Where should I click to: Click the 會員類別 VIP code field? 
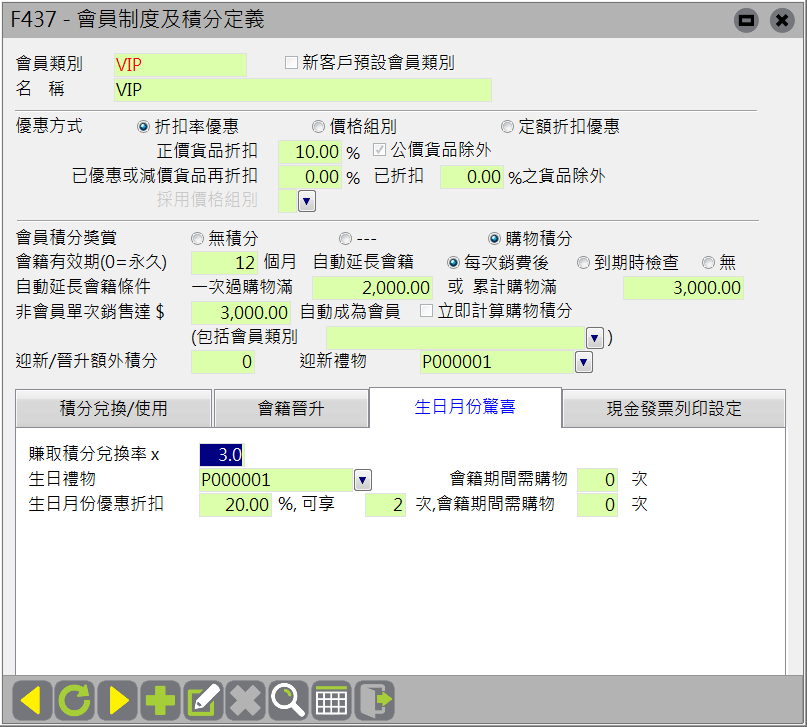tap(180, 65)
